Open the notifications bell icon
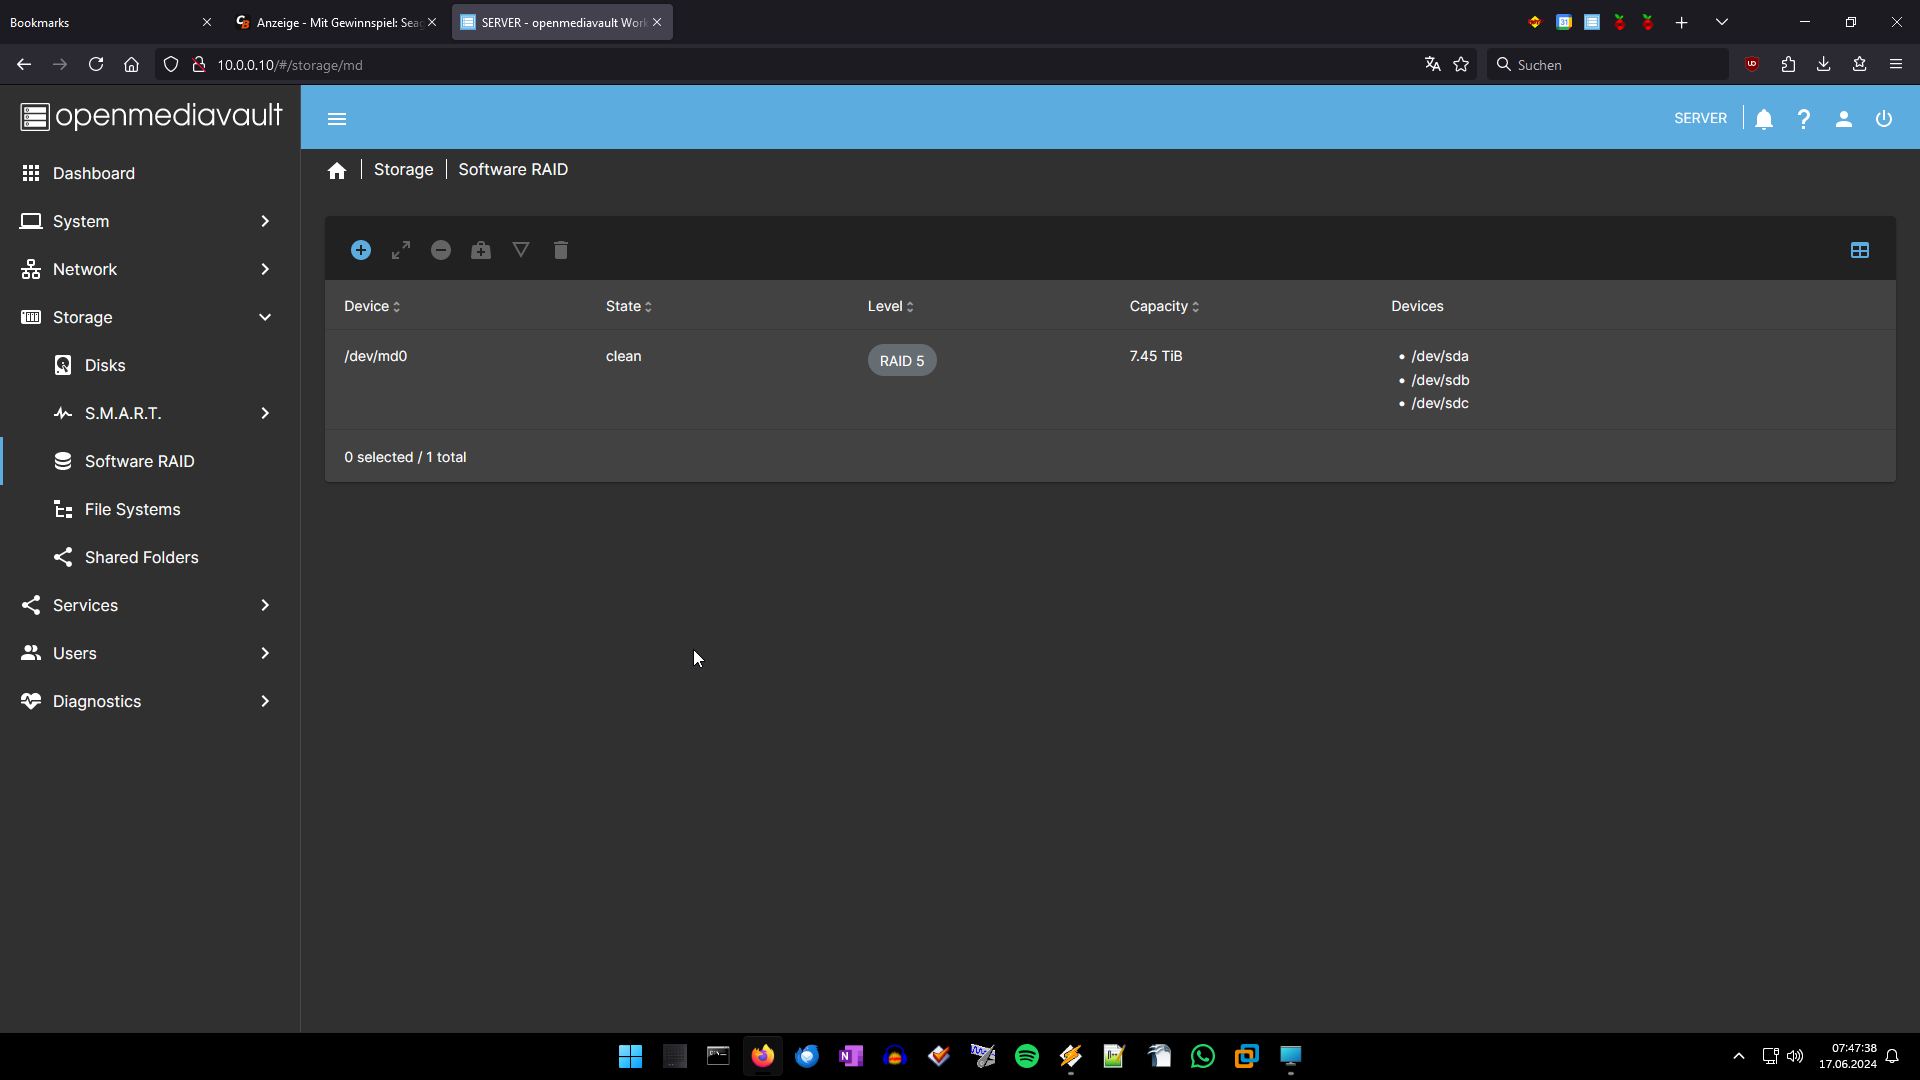The width and height of the screenshot is (1920, 1080). [1764, 119]
